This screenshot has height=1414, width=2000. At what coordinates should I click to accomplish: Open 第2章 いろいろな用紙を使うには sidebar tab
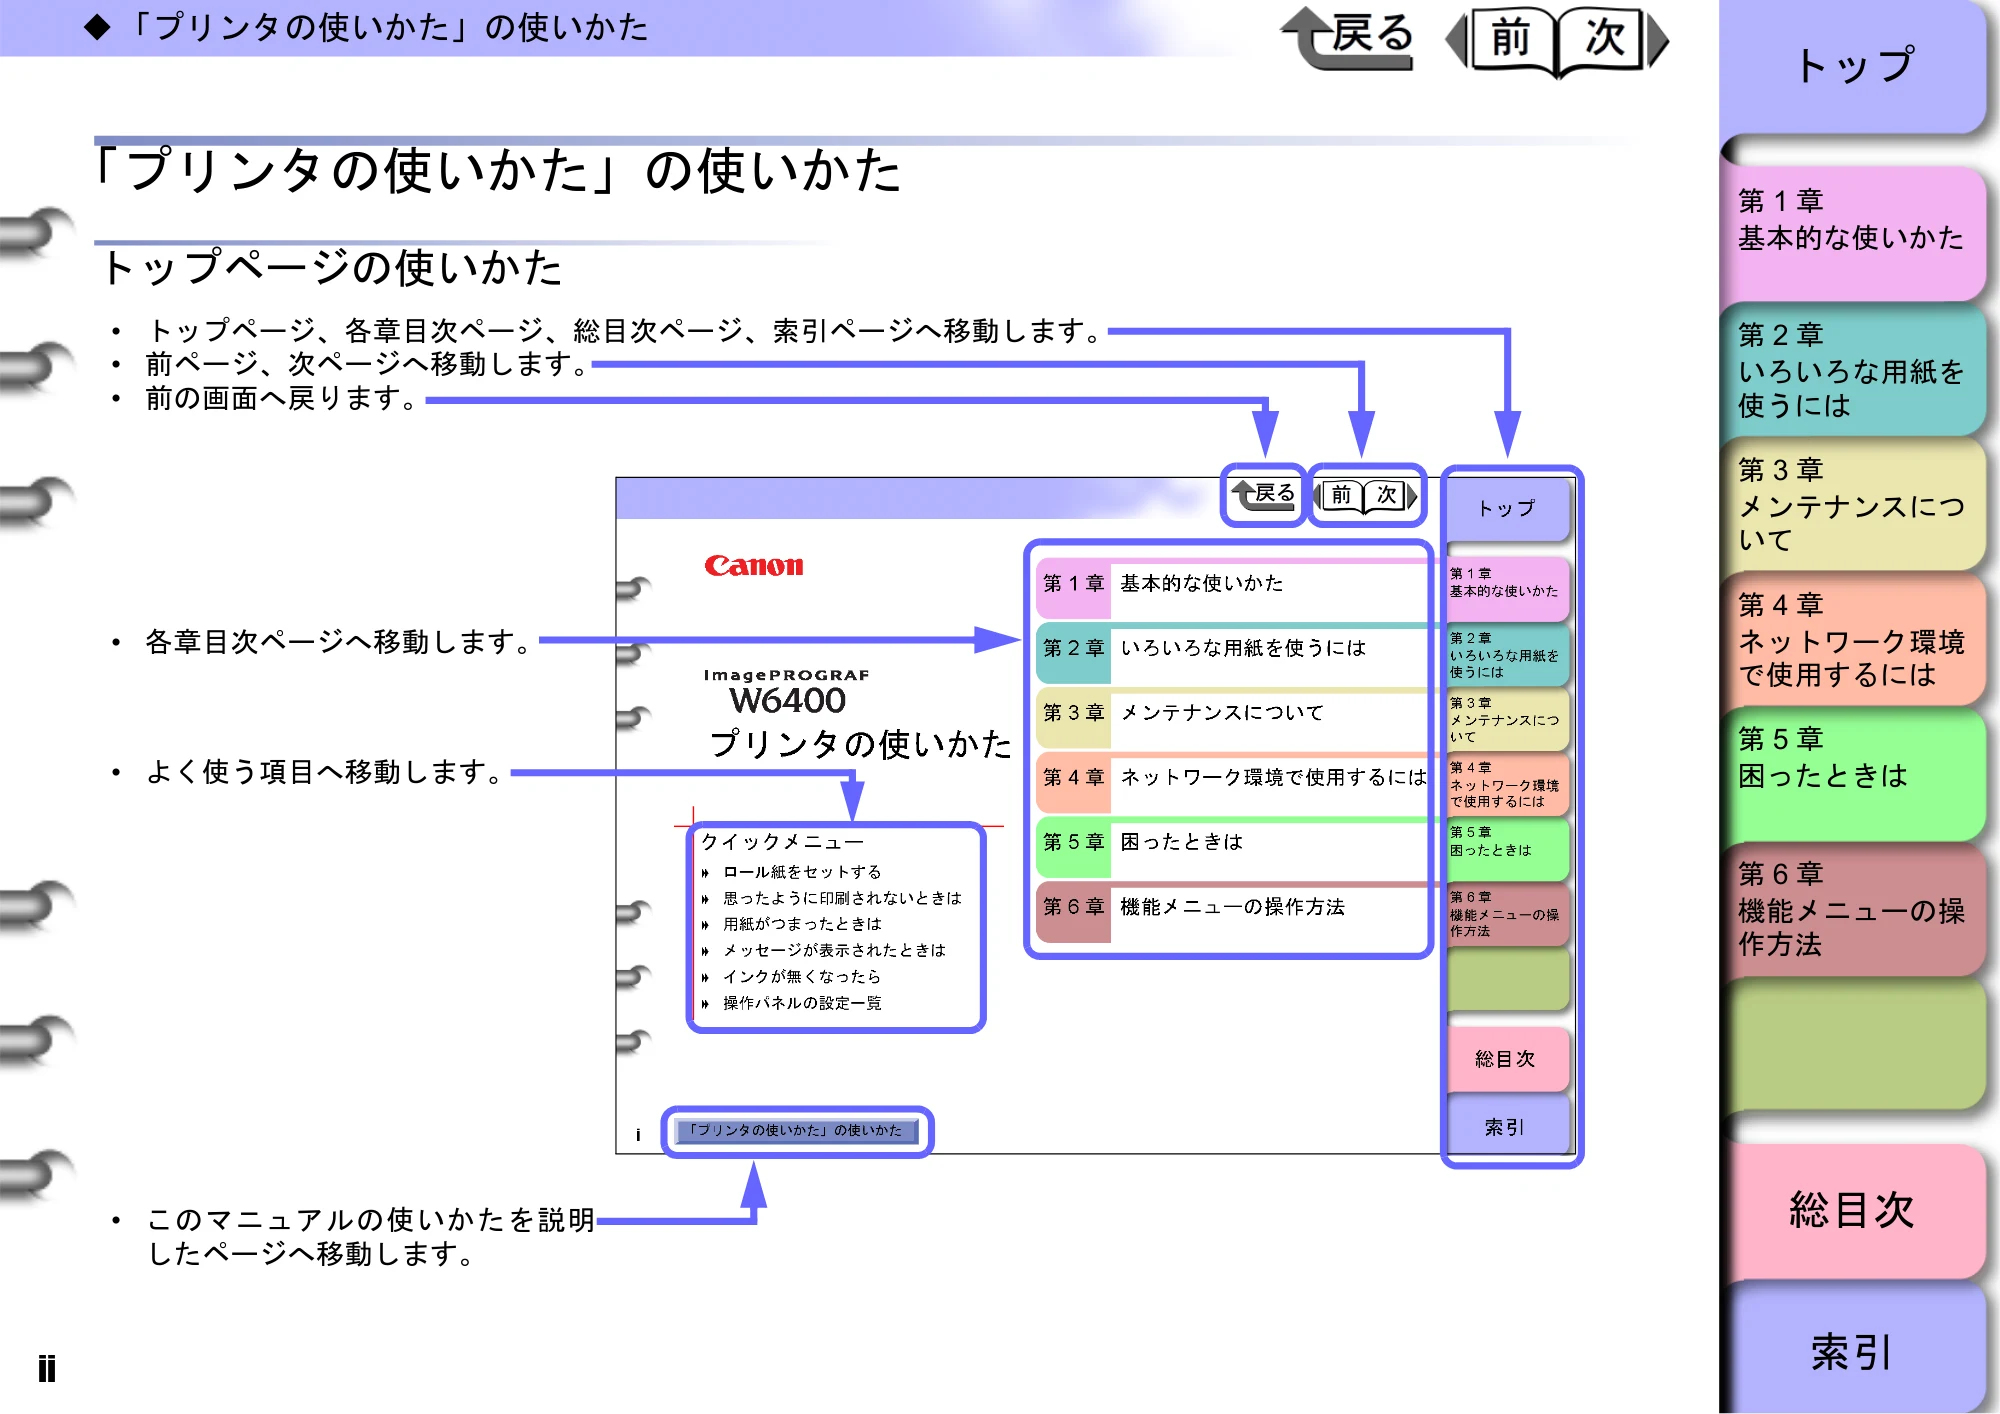point(1853,369)
